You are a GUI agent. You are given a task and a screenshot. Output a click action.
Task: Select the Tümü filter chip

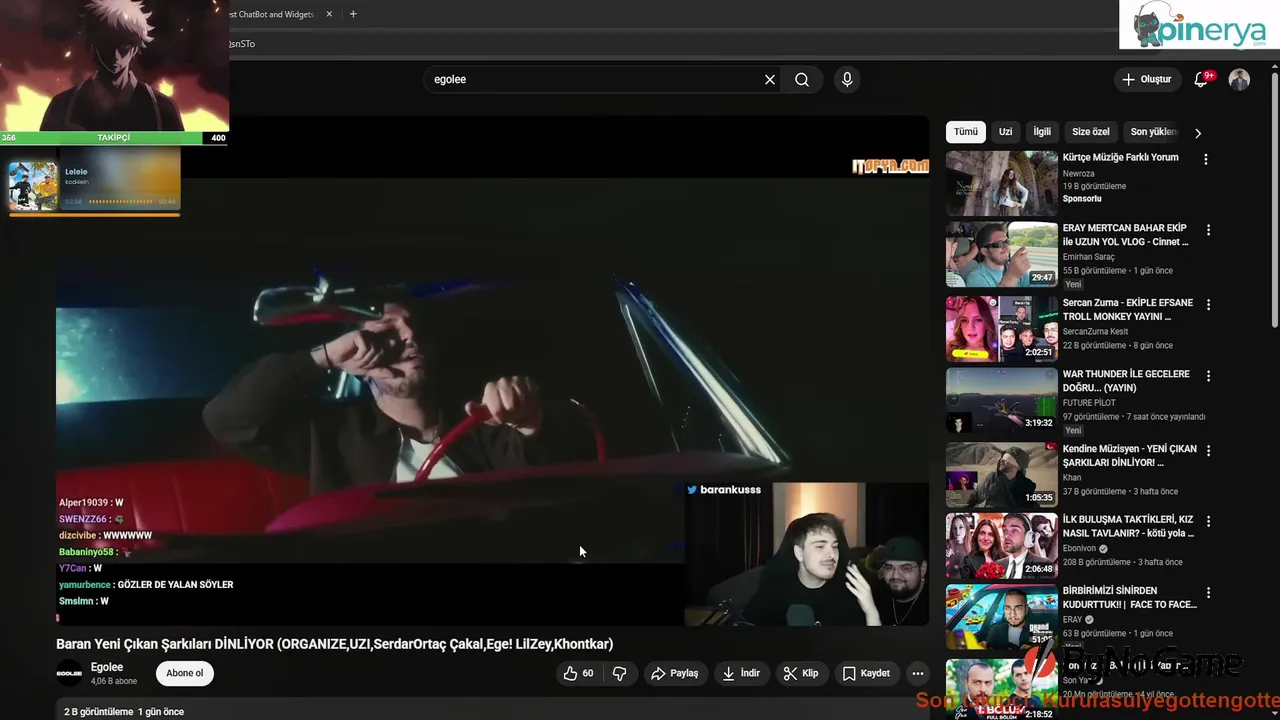click(x=965, y=132)
